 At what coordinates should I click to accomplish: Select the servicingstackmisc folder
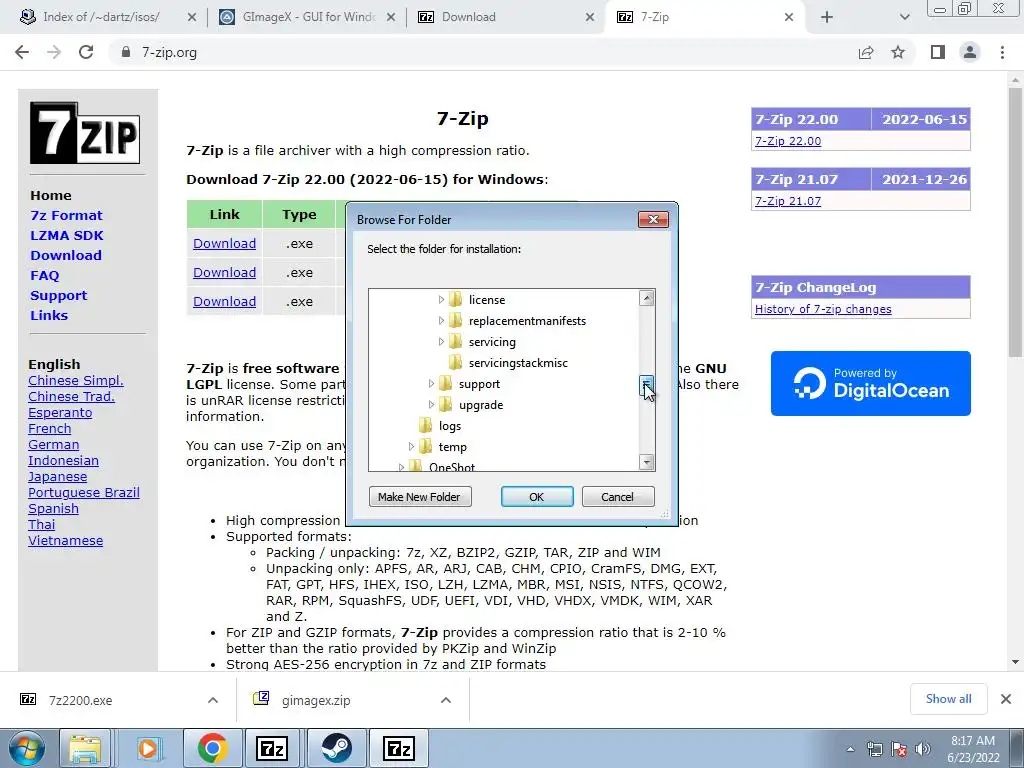point(518,363)
